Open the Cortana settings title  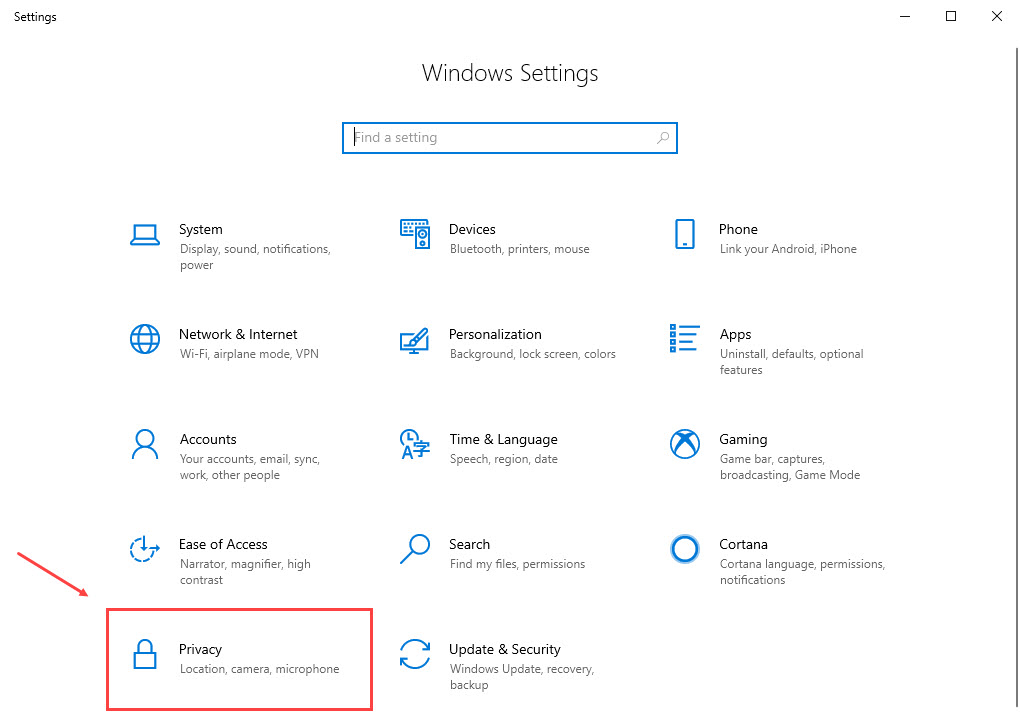[x=743, y=544]
